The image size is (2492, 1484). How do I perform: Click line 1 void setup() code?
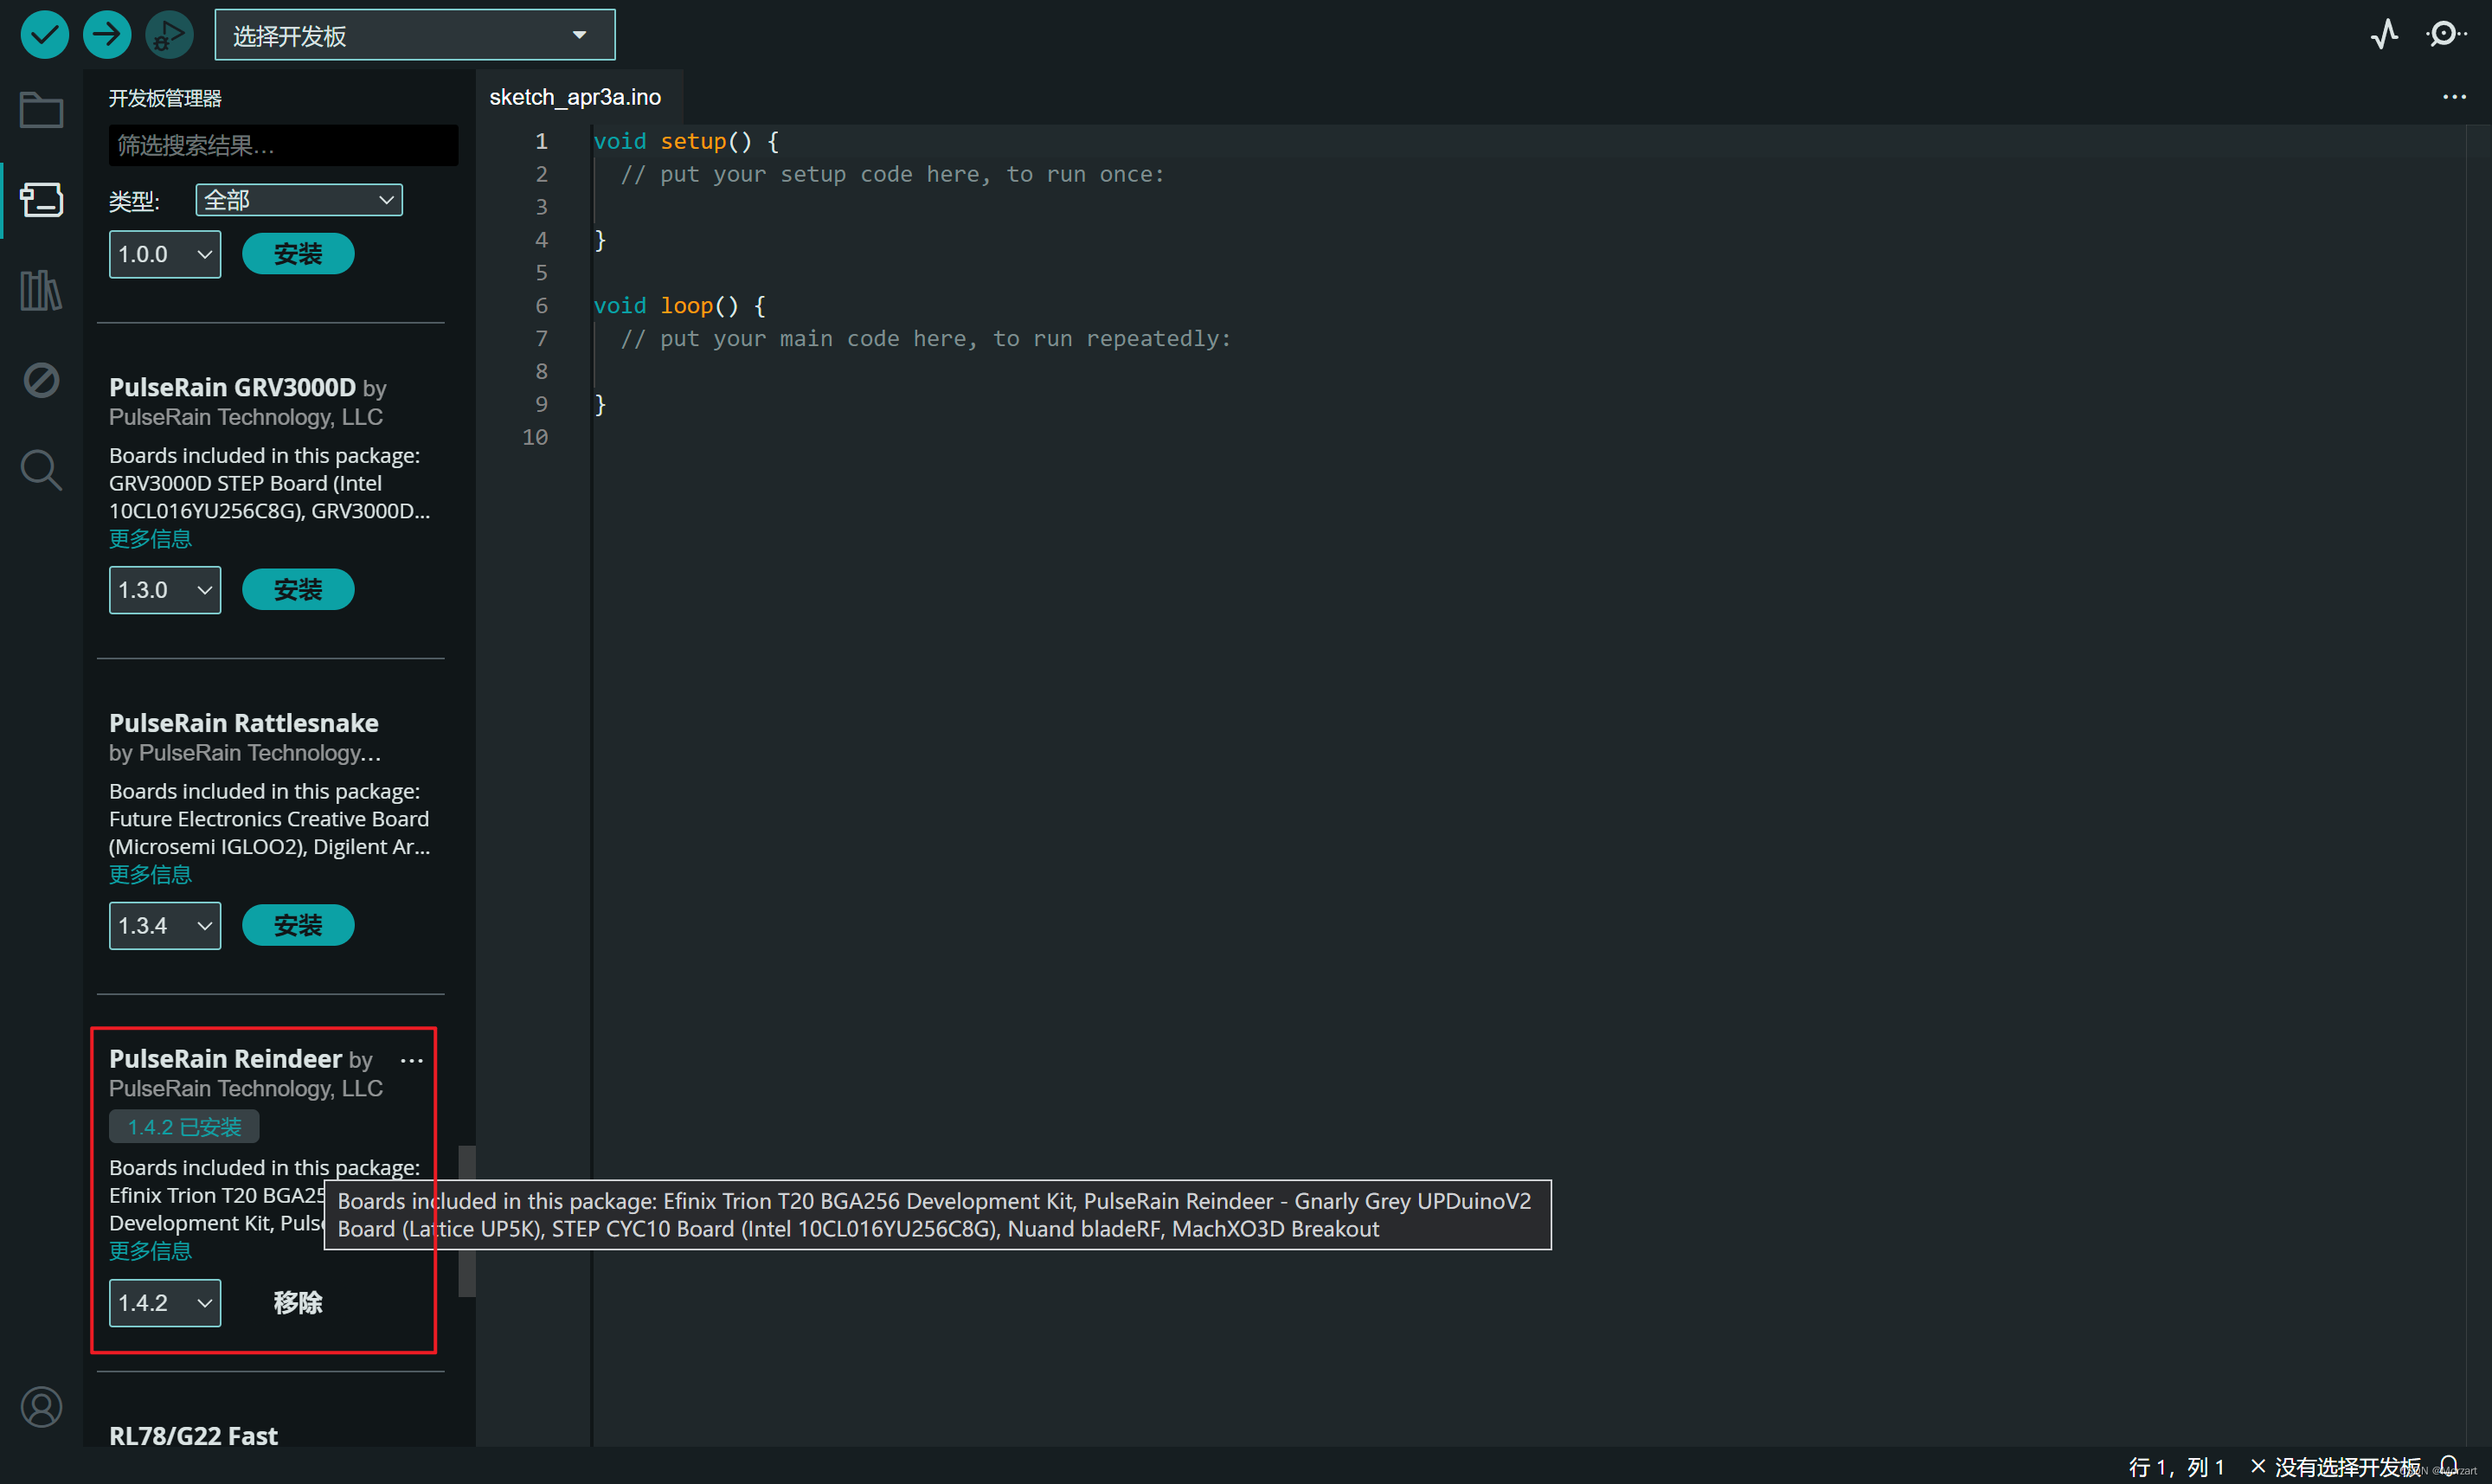click(686, 141)
